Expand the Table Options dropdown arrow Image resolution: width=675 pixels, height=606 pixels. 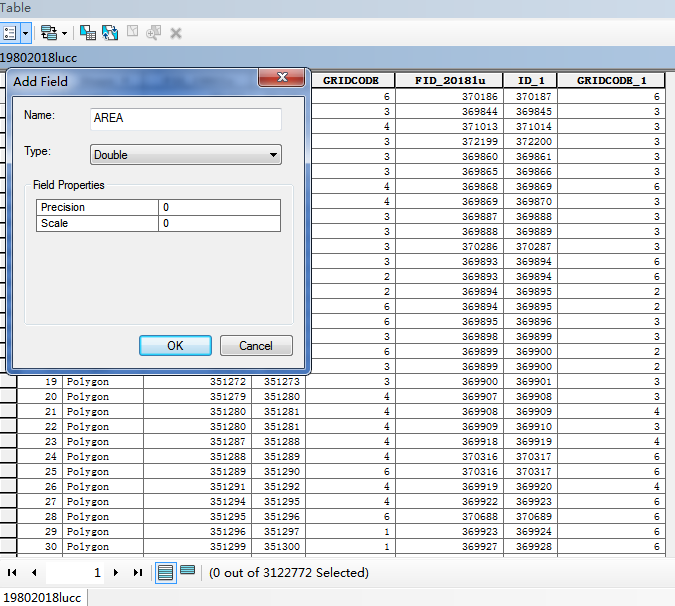25,33
